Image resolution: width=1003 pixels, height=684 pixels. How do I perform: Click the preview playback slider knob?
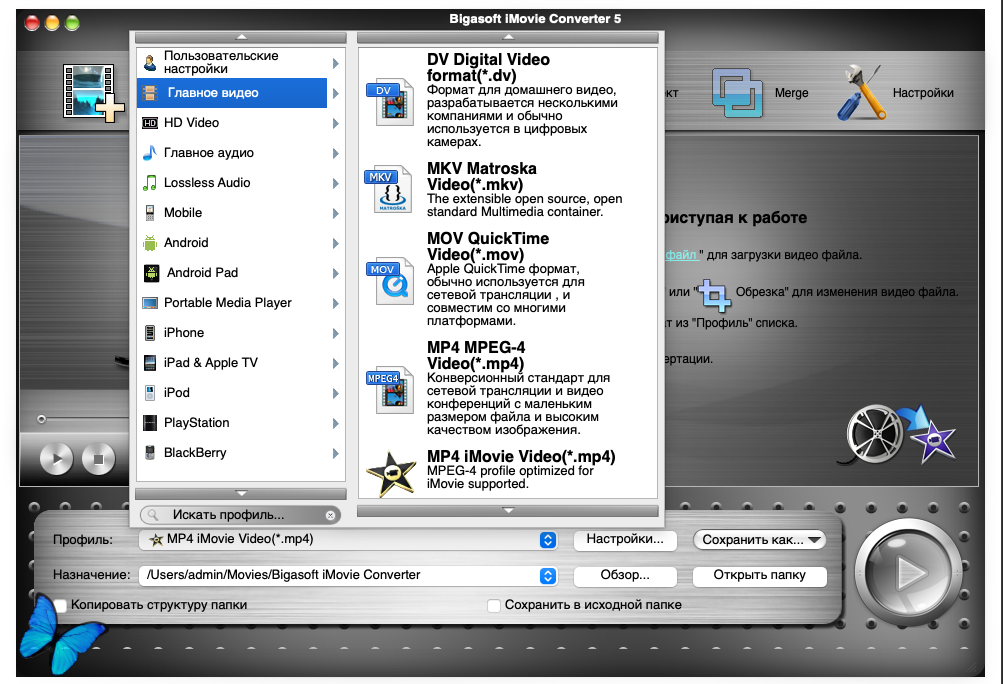(x=42, y=419)
